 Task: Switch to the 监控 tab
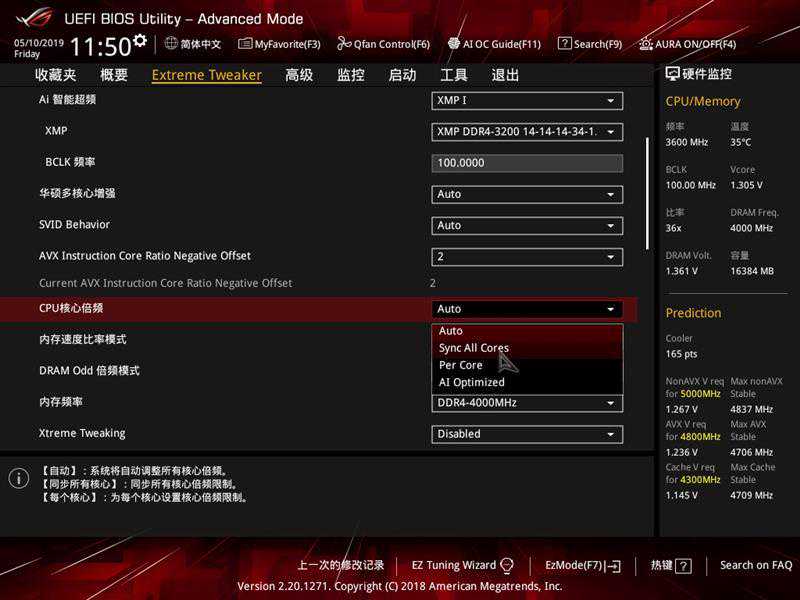click(x=350, y=75)
